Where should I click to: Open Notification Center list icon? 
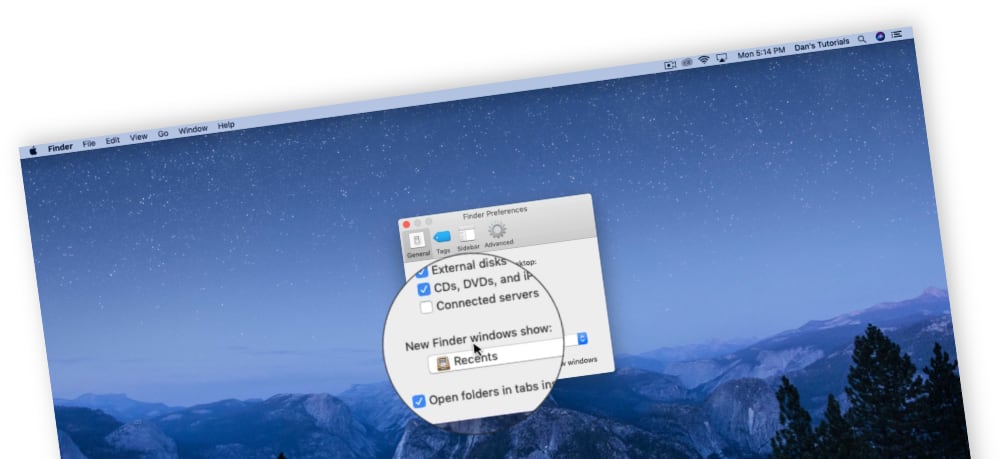tap(896, 34)
